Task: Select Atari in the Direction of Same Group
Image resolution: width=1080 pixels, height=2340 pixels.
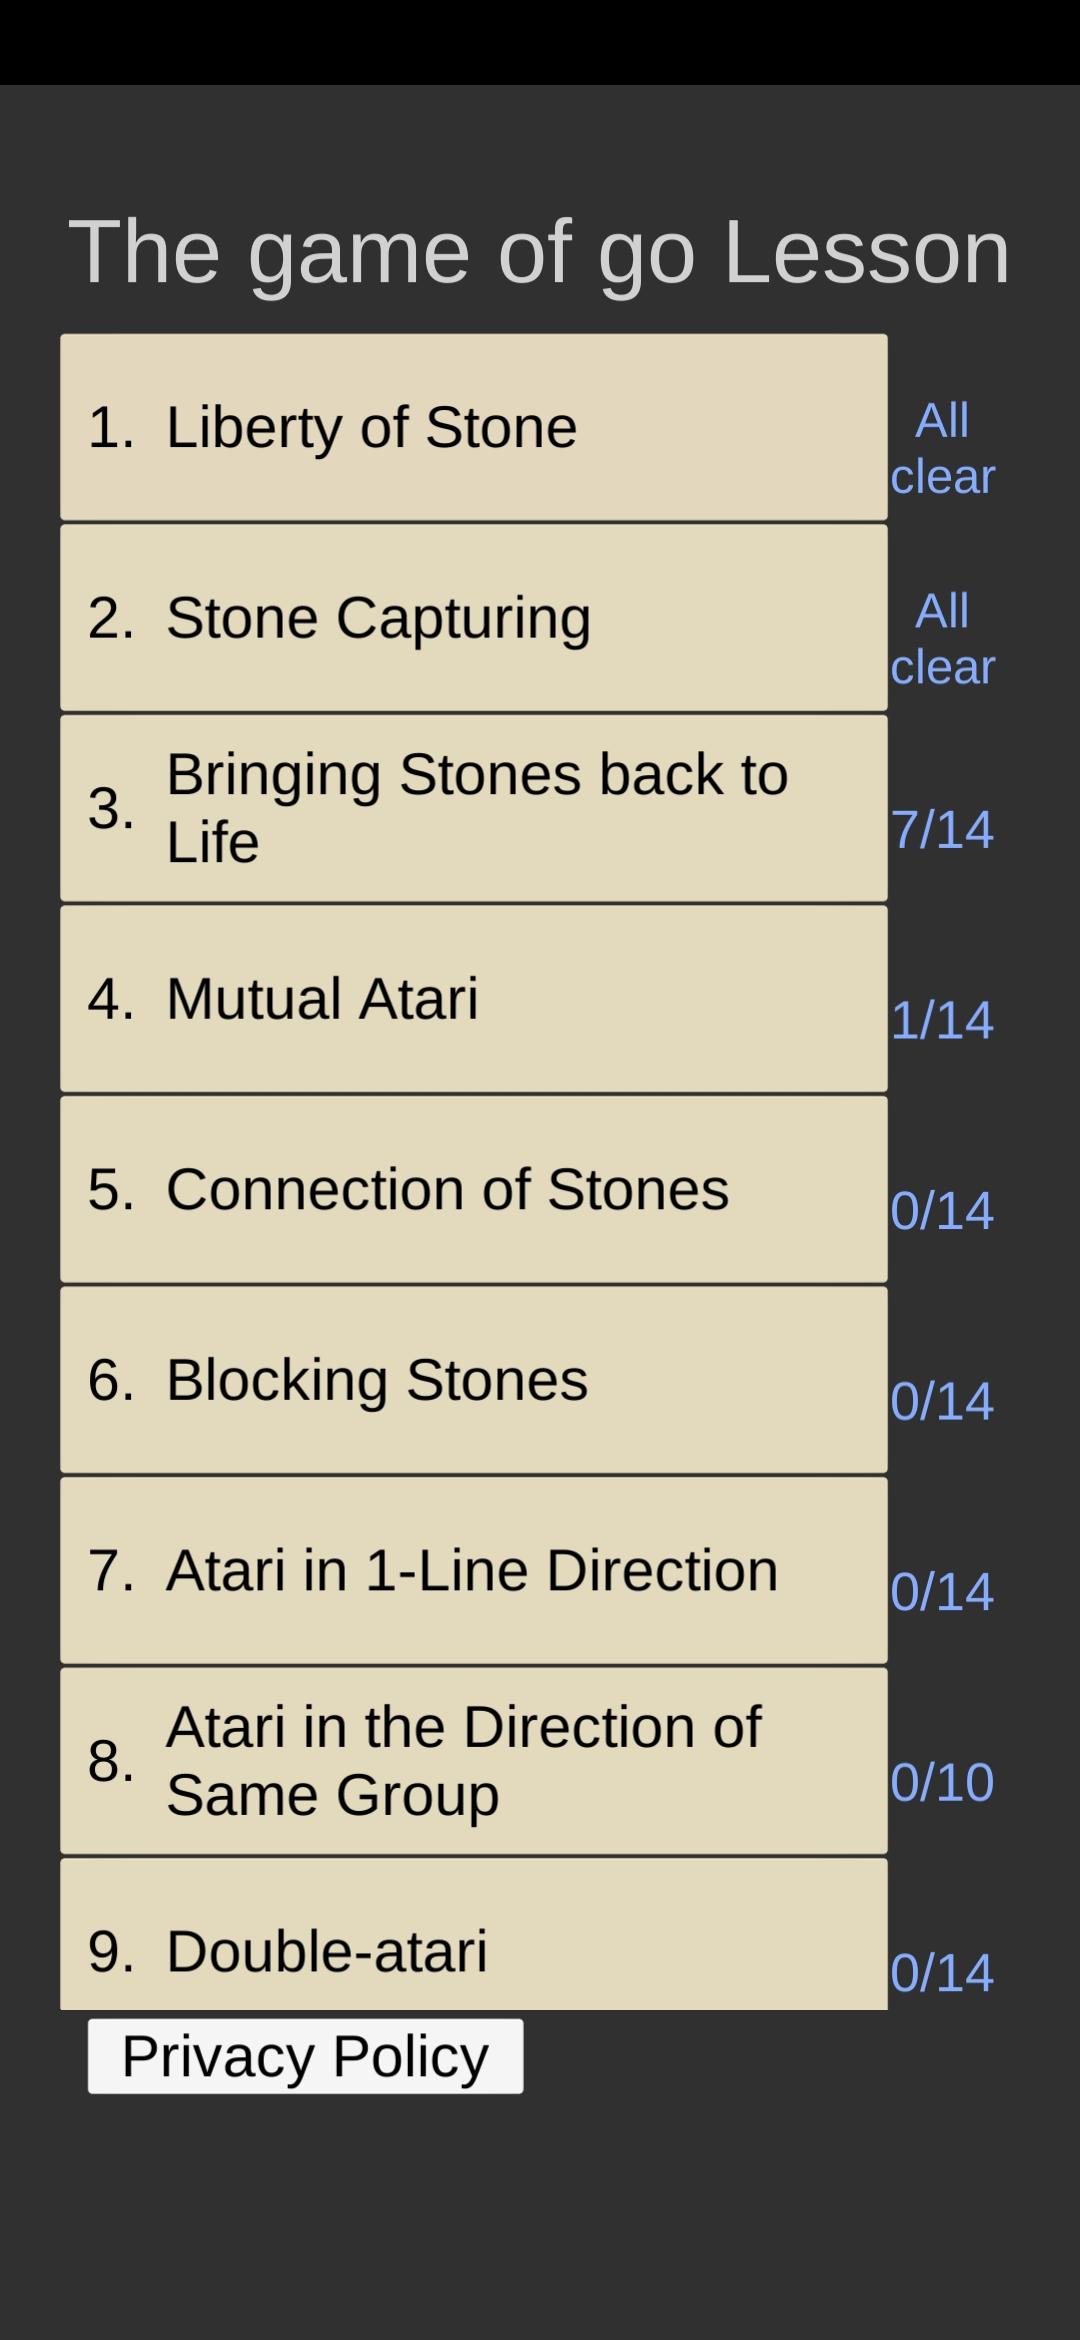Action: (474, 1761)
